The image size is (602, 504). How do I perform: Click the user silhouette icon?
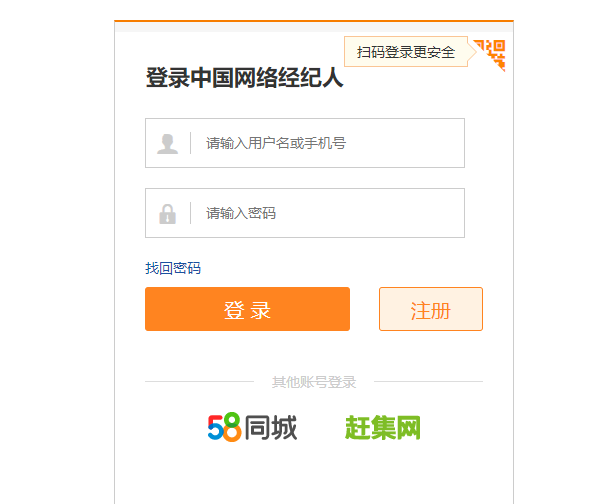tap(167, 144)
